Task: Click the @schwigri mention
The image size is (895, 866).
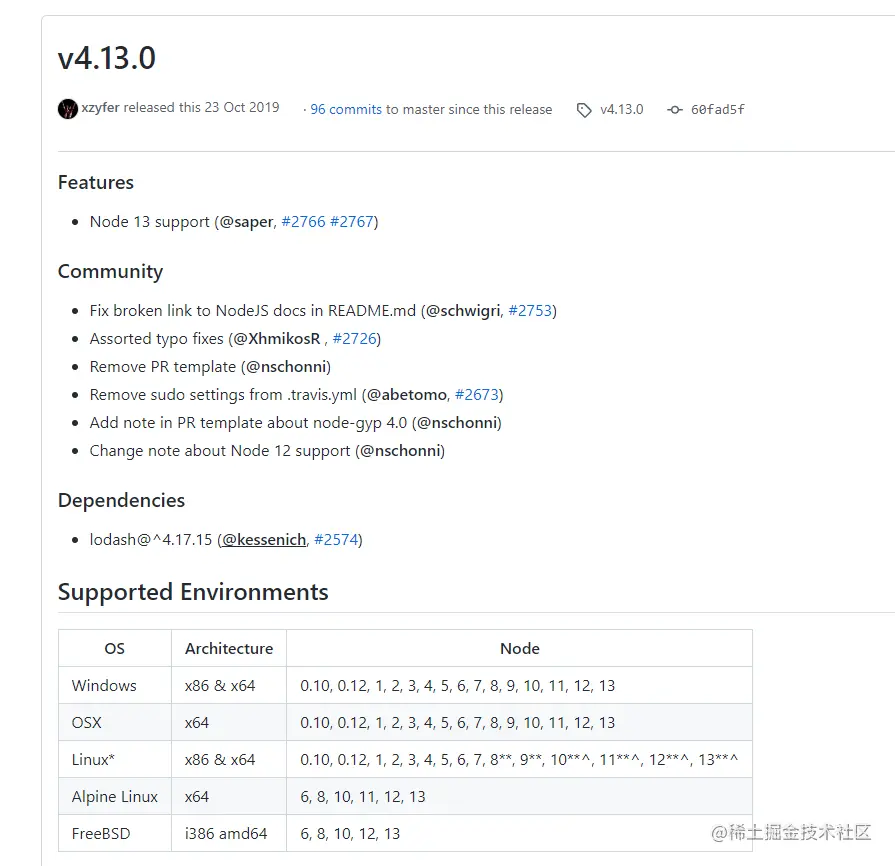Action: point(463,311)
